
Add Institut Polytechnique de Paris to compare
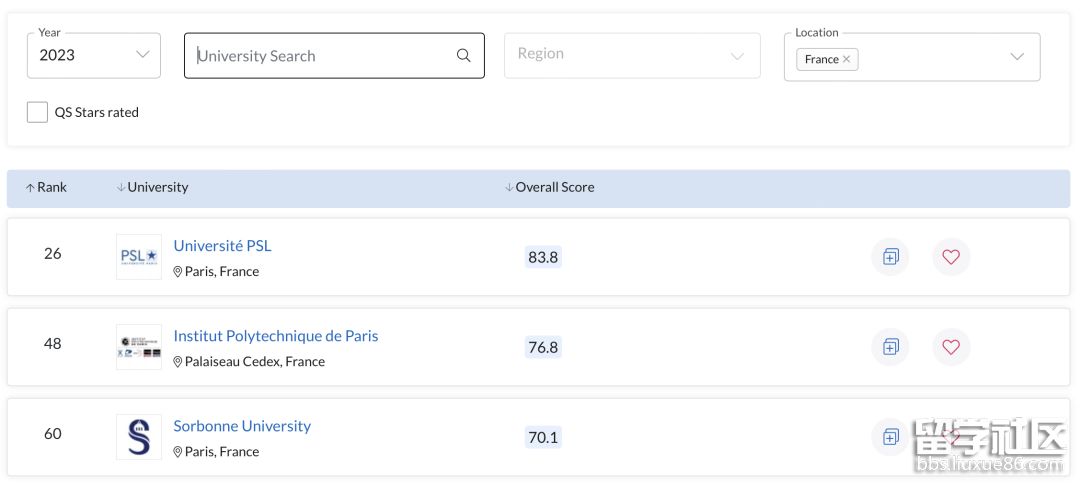point(890,347)
